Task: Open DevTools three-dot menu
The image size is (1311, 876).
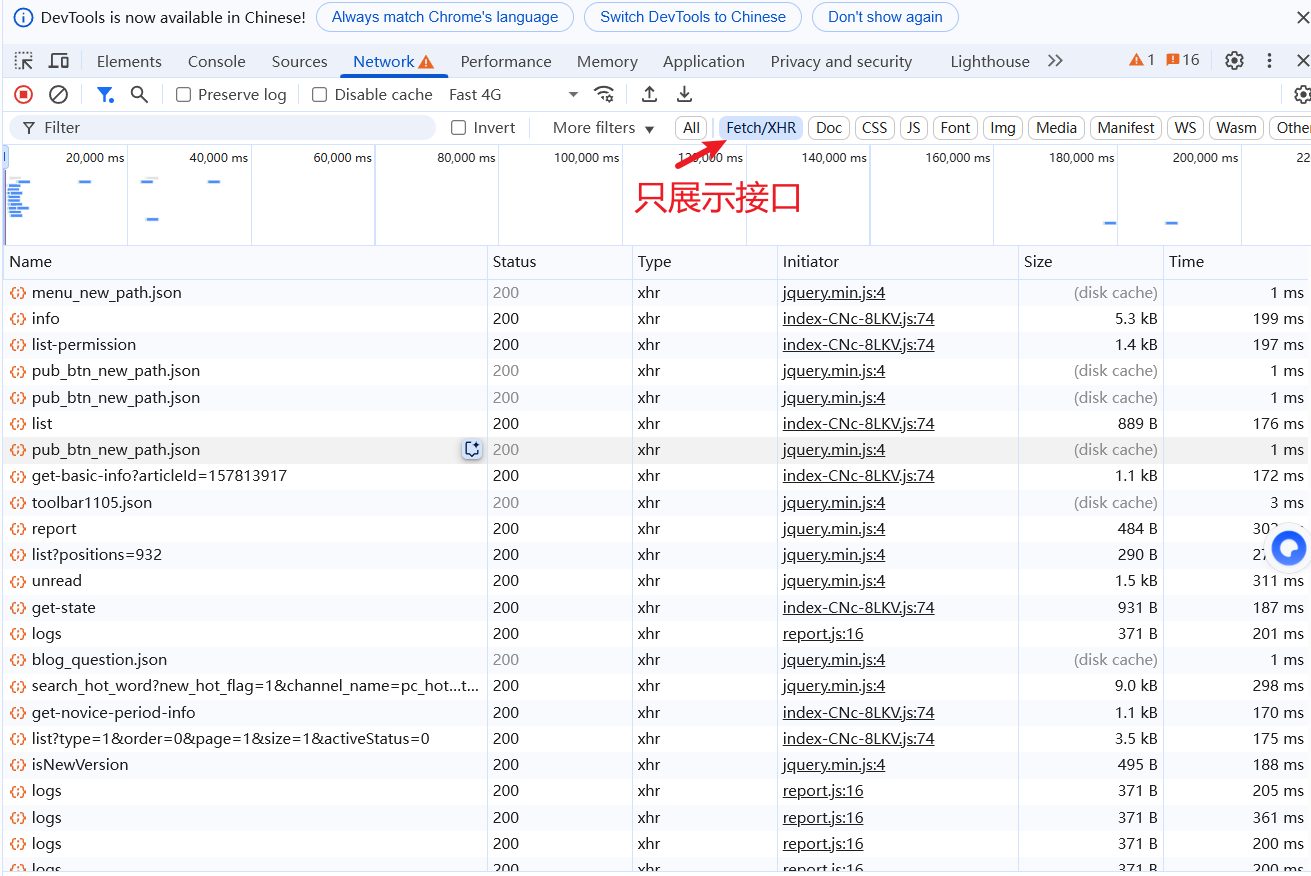Action: coord(1270,61)
